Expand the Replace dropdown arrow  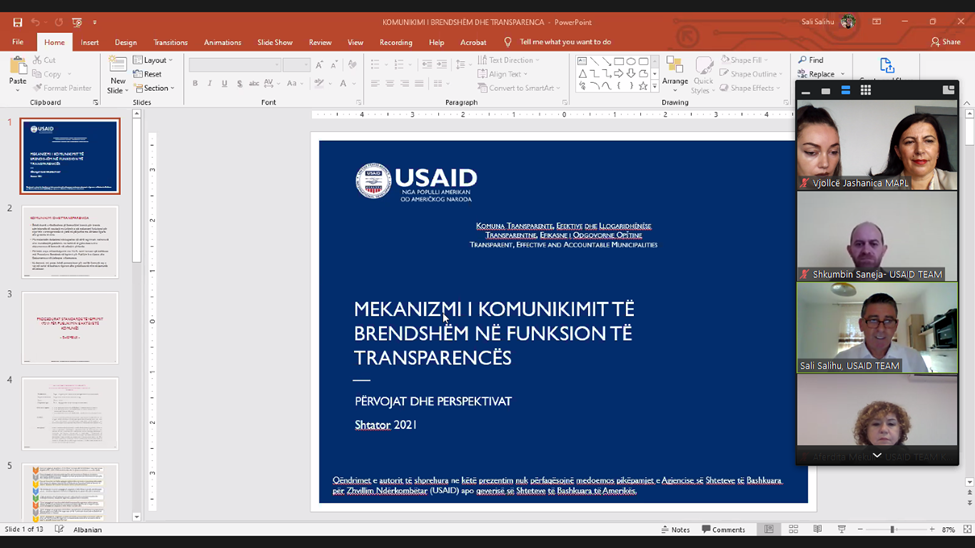click(843, 74)
